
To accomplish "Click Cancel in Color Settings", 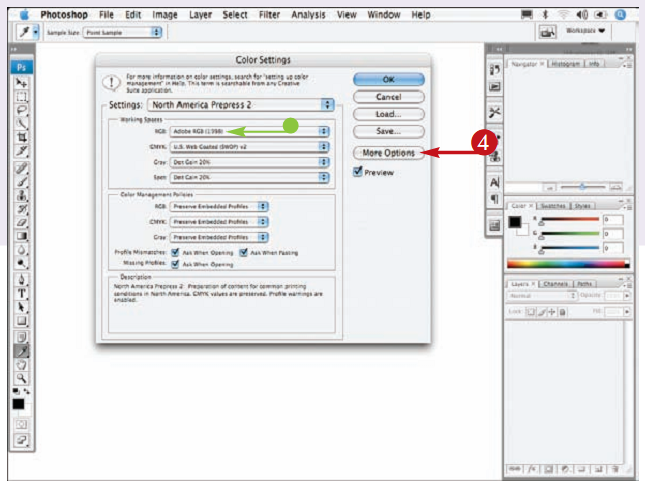I will tap(389, 97).
